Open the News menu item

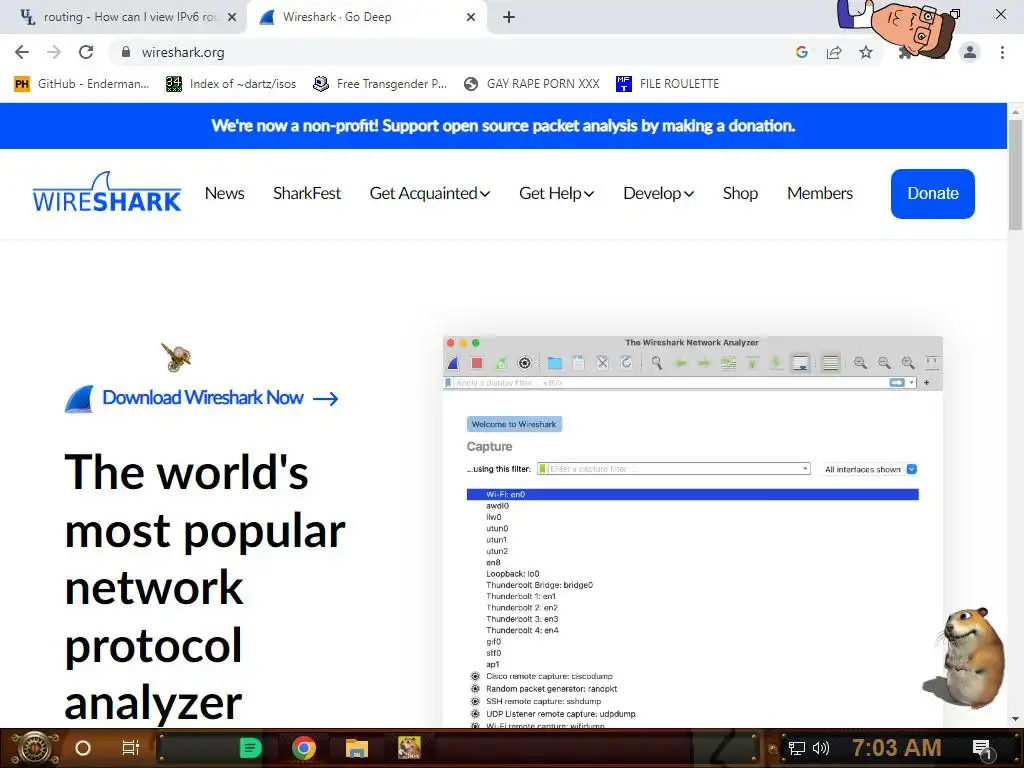click(225, 193)
